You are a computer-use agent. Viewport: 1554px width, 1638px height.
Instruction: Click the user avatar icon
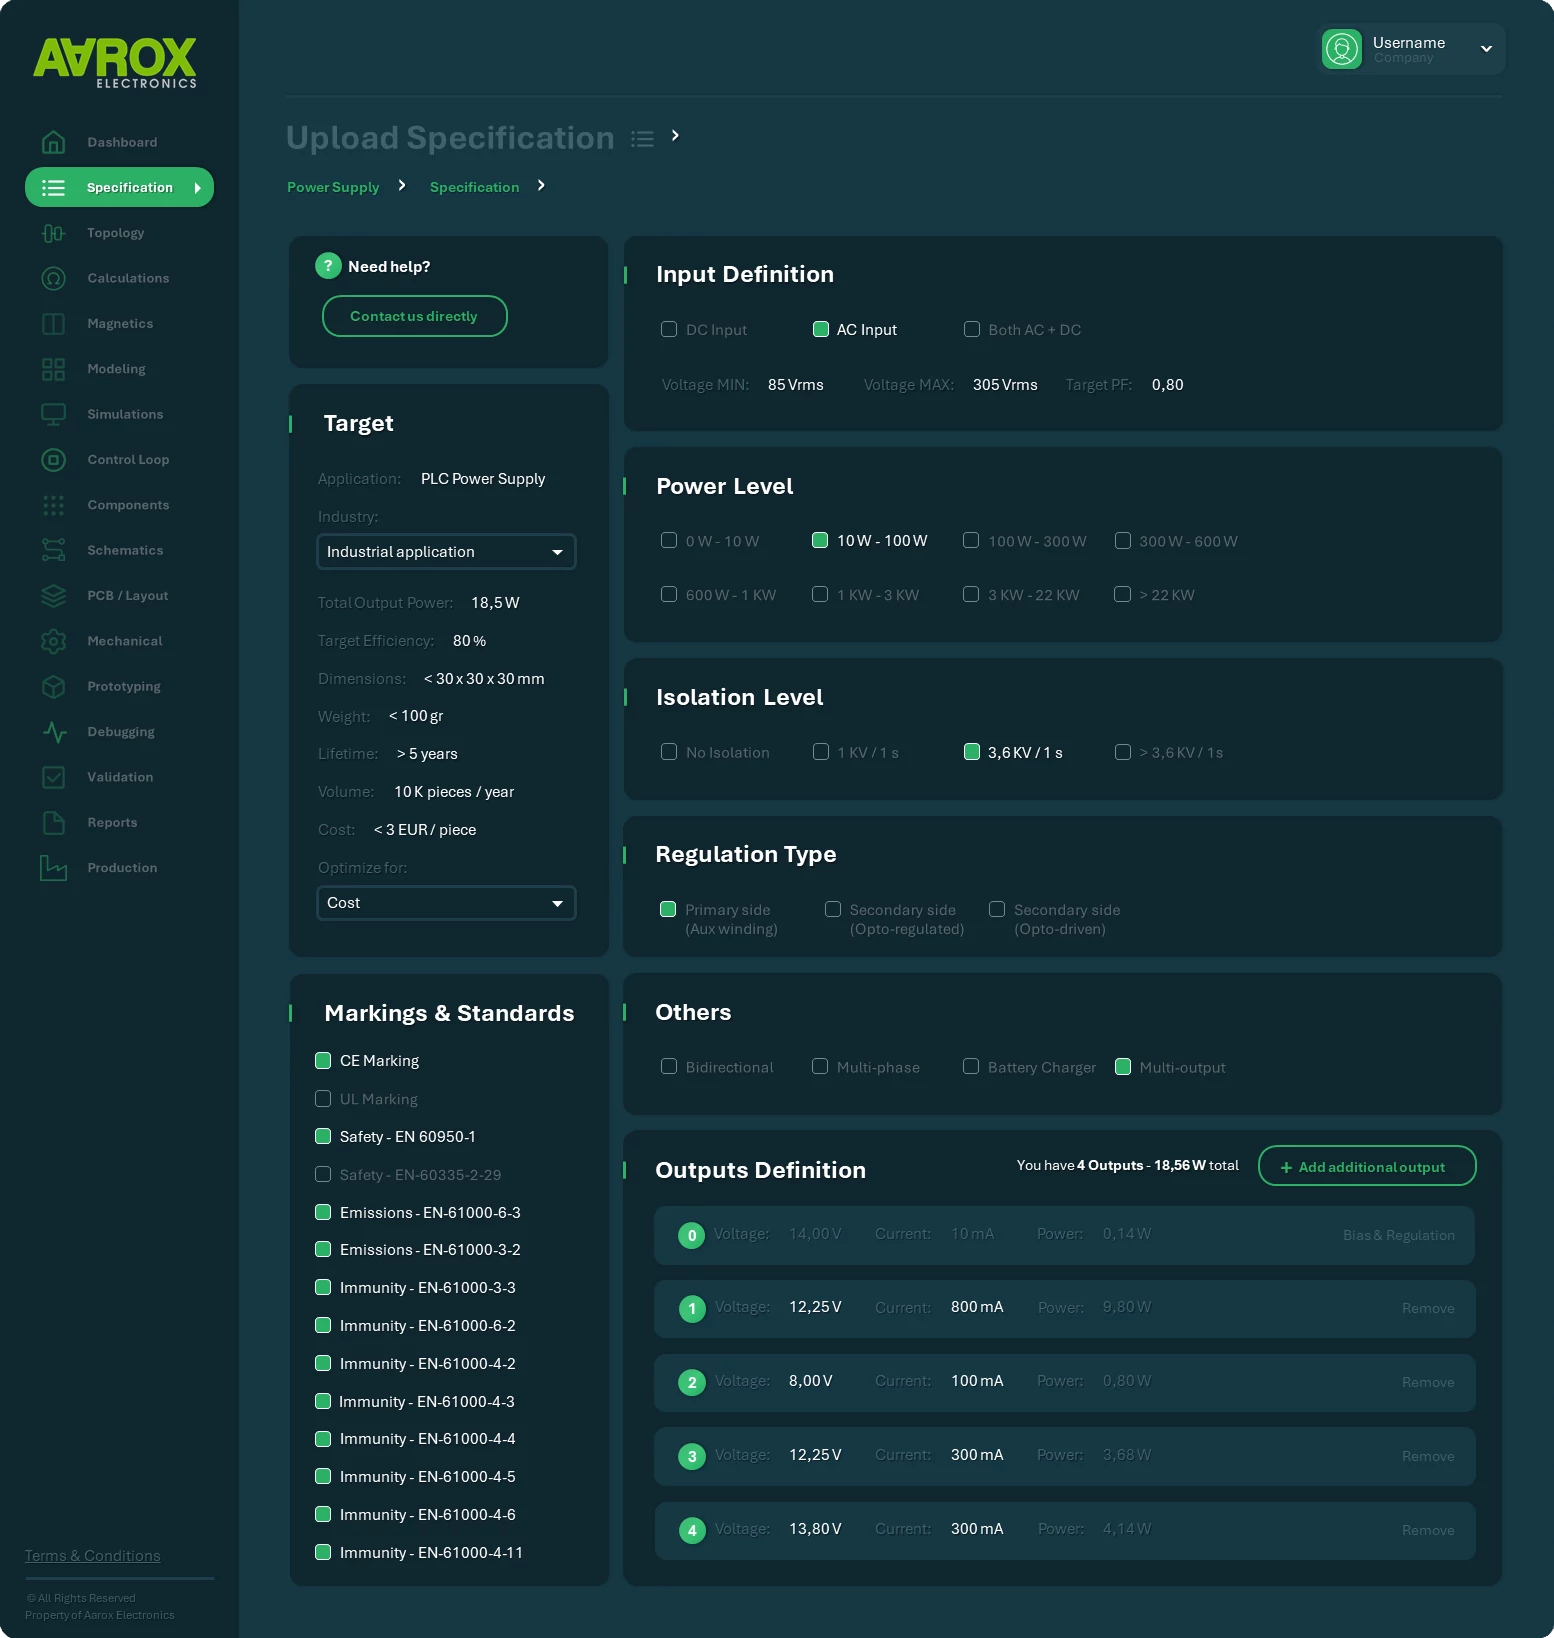[1342, 49]
